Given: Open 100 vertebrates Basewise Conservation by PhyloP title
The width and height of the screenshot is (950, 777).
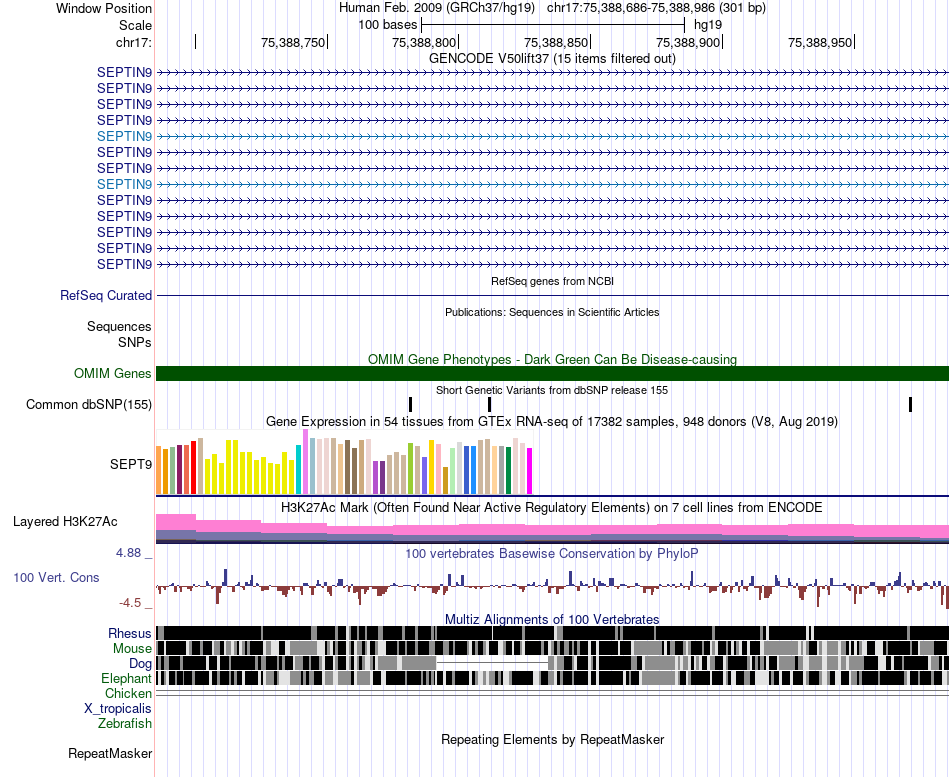Looking at the screenshot, I should (552, 553).
